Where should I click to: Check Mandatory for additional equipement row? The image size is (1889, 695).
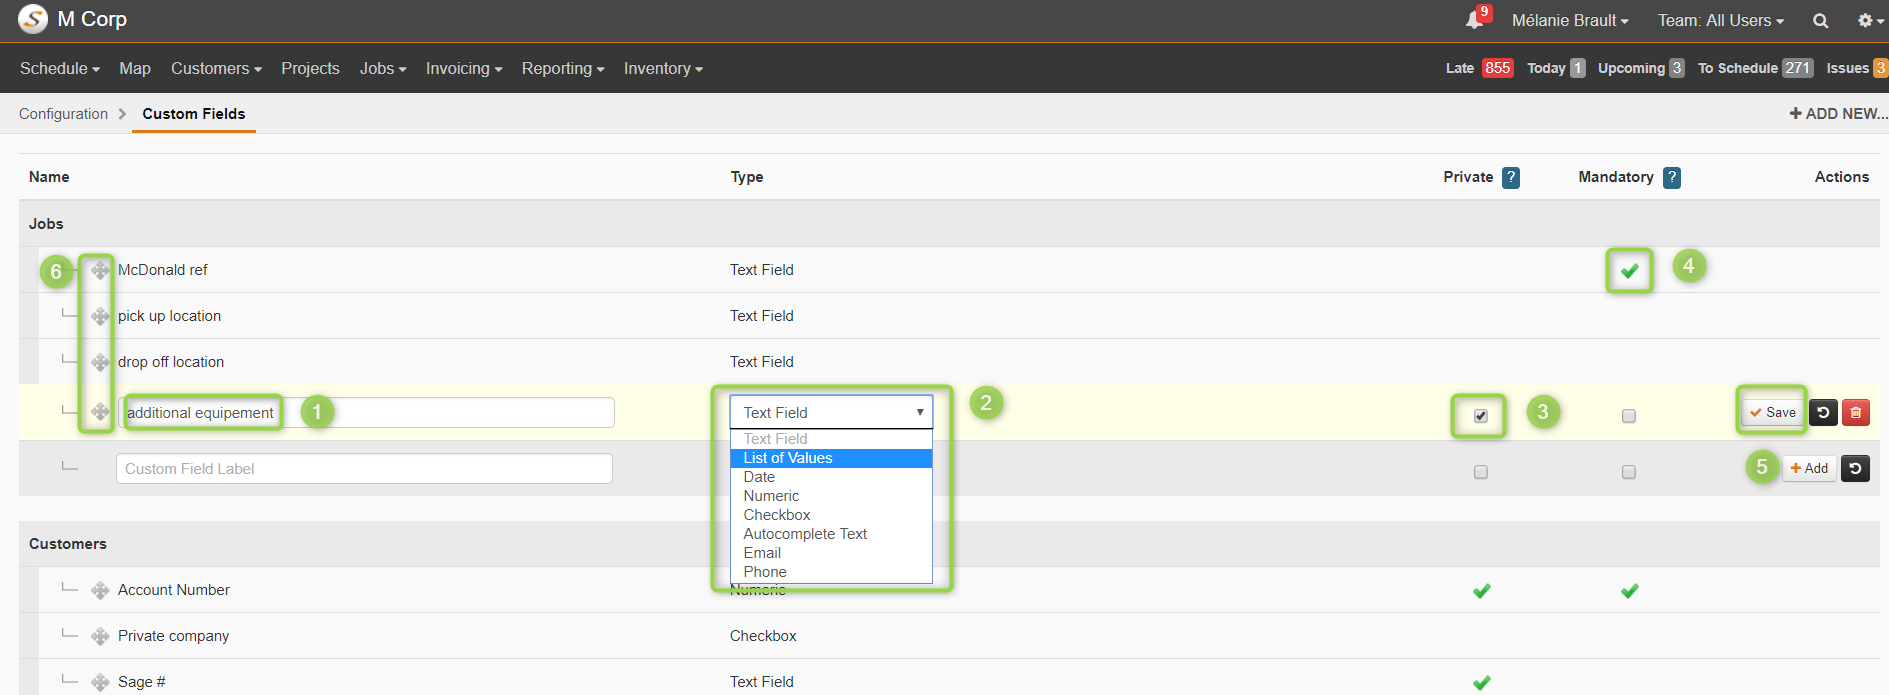1629,416
